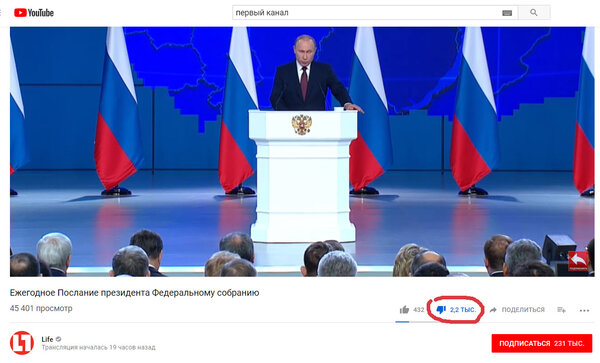Viewport: 600px width, 363px height.
Task: Click the video title Ежегодное Послание президента
Action: coord(134,293)
